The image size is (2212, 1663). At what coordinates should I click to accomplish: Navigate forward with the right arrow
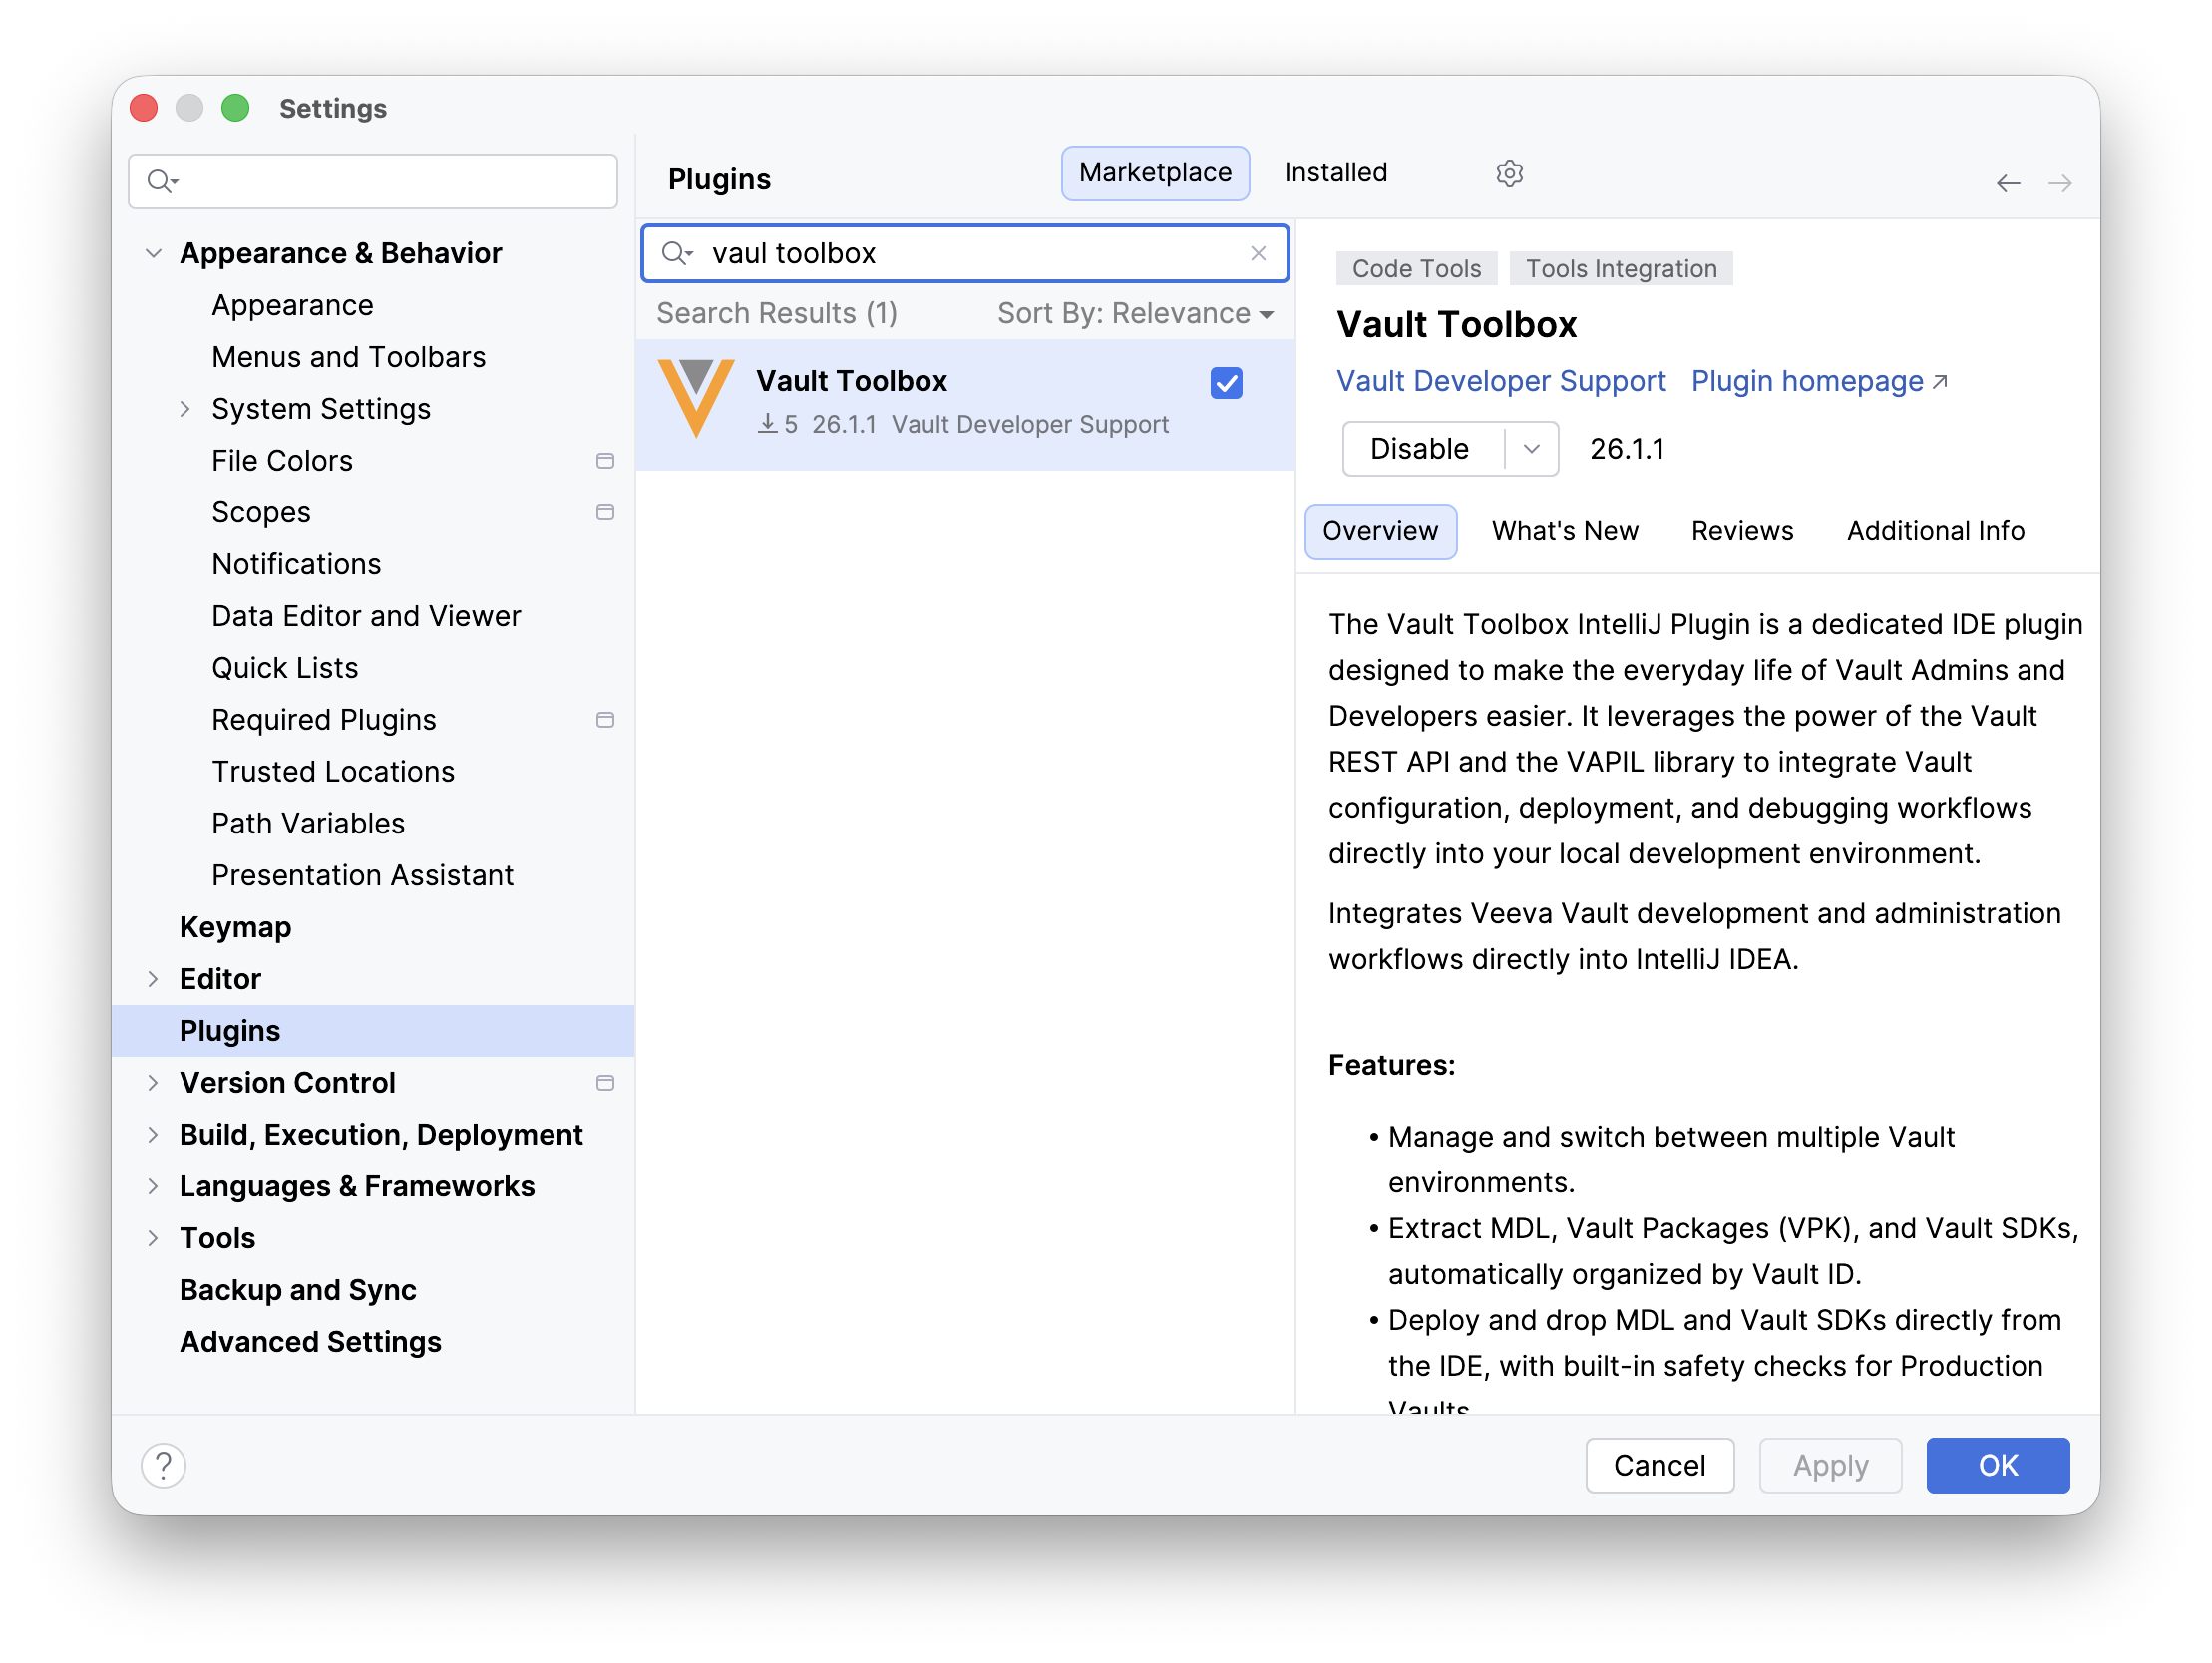point(2060,183)
